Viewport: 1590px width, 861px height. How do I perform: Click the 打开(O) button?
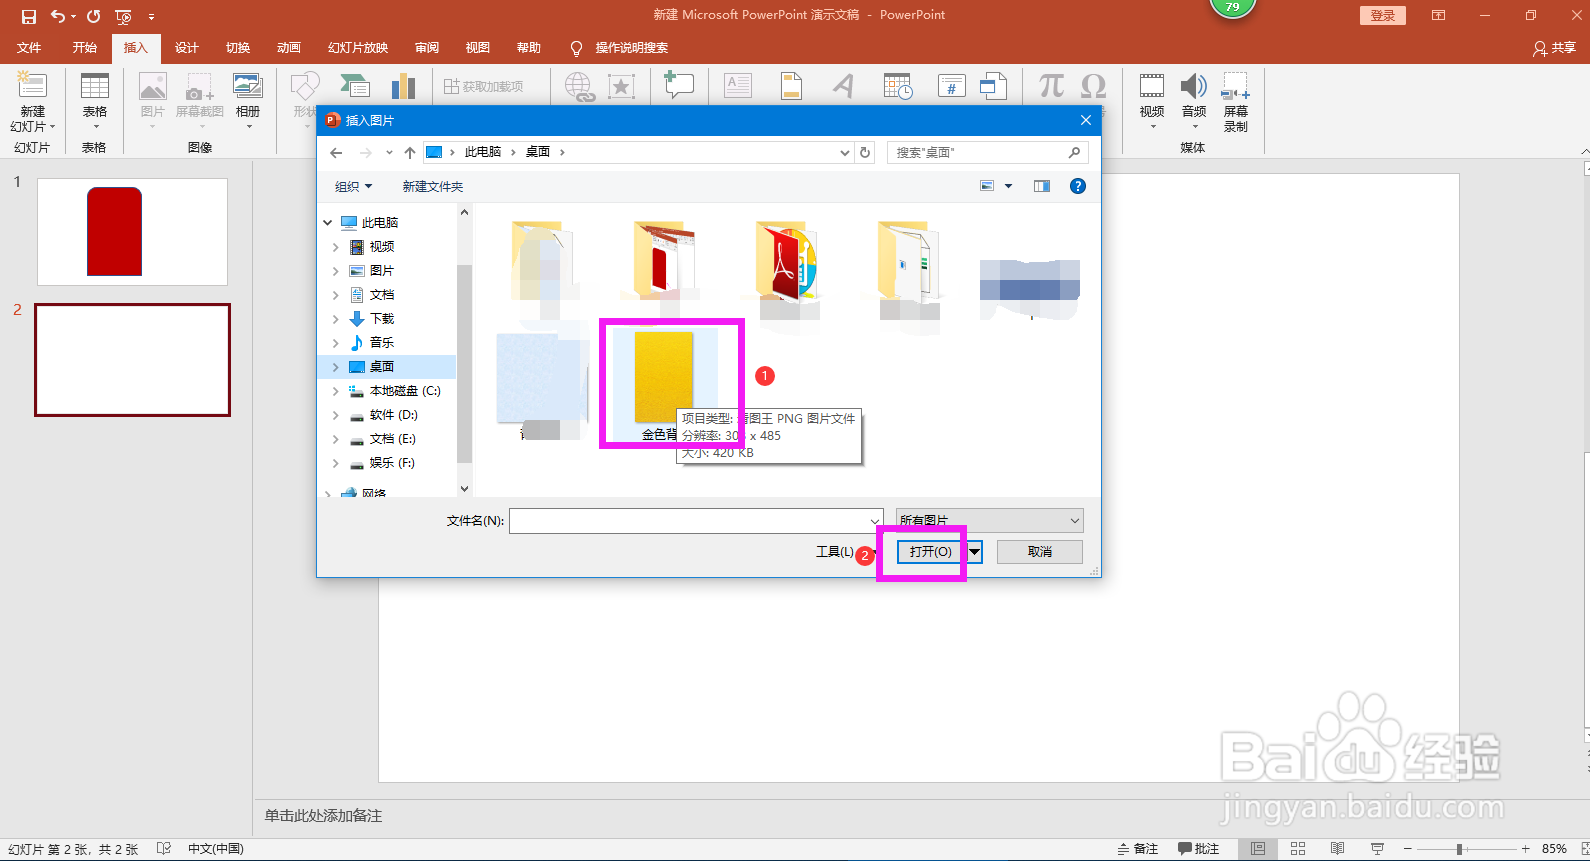click(x=930, y=552)
